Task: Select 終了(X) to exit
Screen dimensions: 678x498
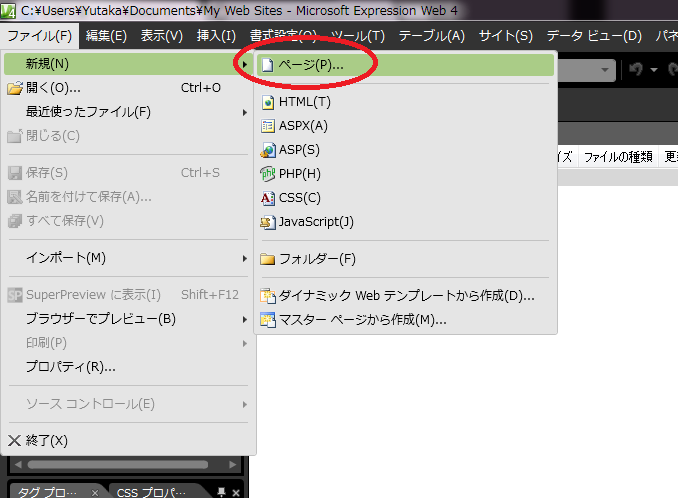Action: click(128, 441)
